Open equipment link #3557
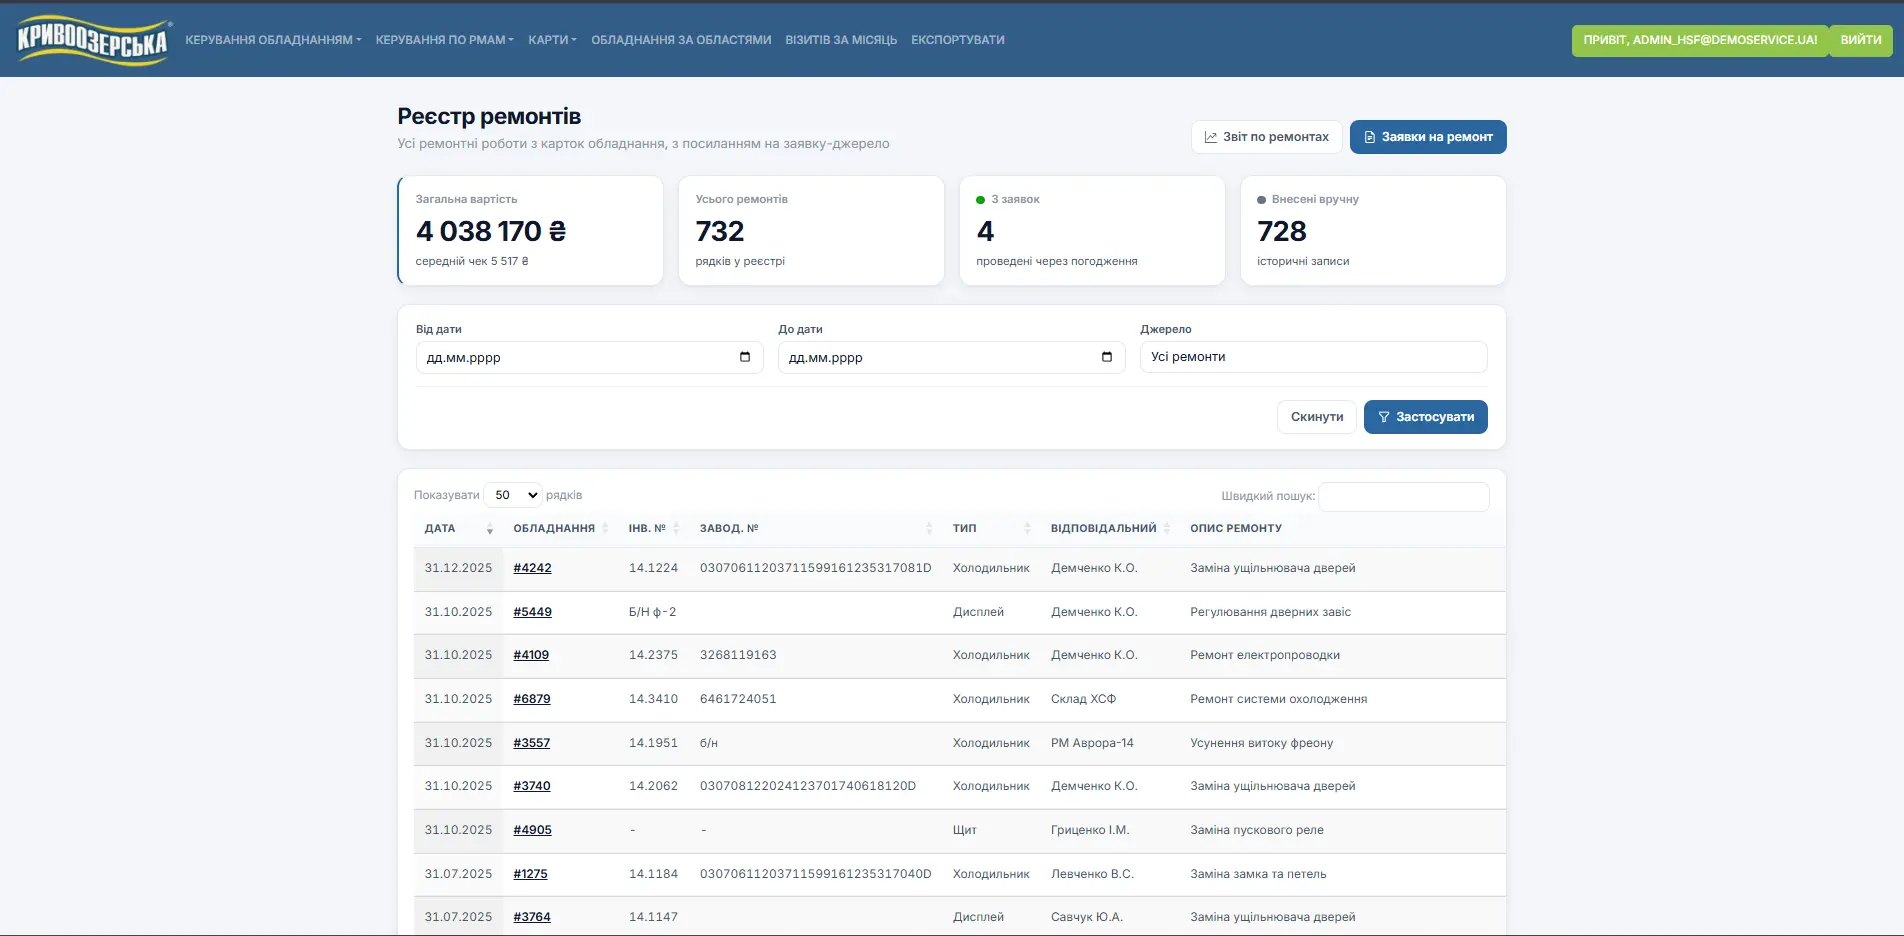The height and width of the screenshot is (936, 1904). coord(532,743)
